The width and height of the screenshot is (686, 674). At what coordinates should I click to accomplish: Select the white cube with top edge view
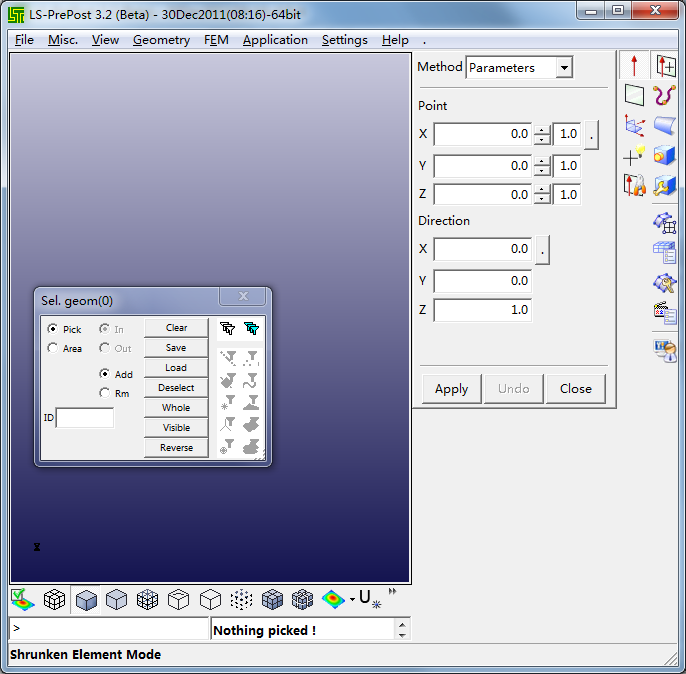pyautogui.click(x=178, y=599)
